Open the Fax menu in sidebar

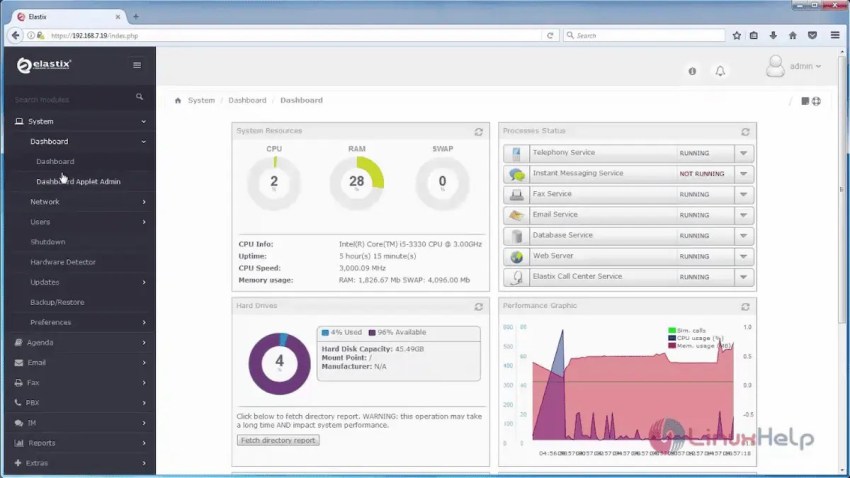point(80,383)
